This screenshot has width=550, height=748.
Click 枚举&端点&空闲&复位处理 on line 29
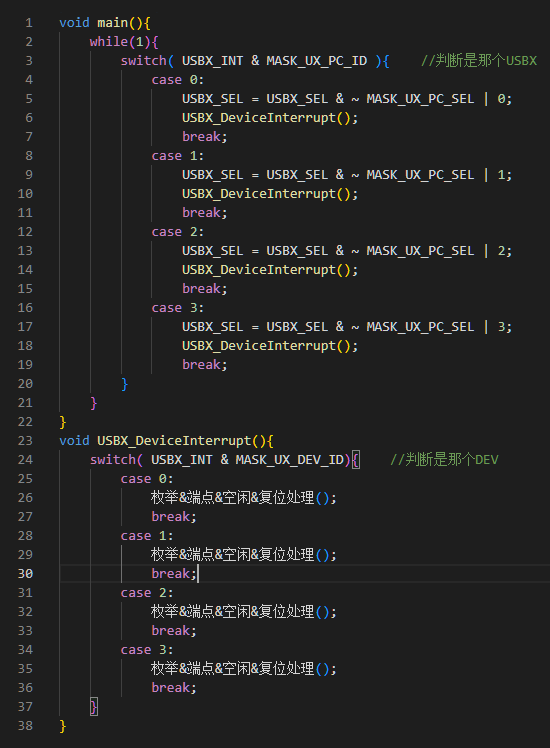click(x=233, y=555)
